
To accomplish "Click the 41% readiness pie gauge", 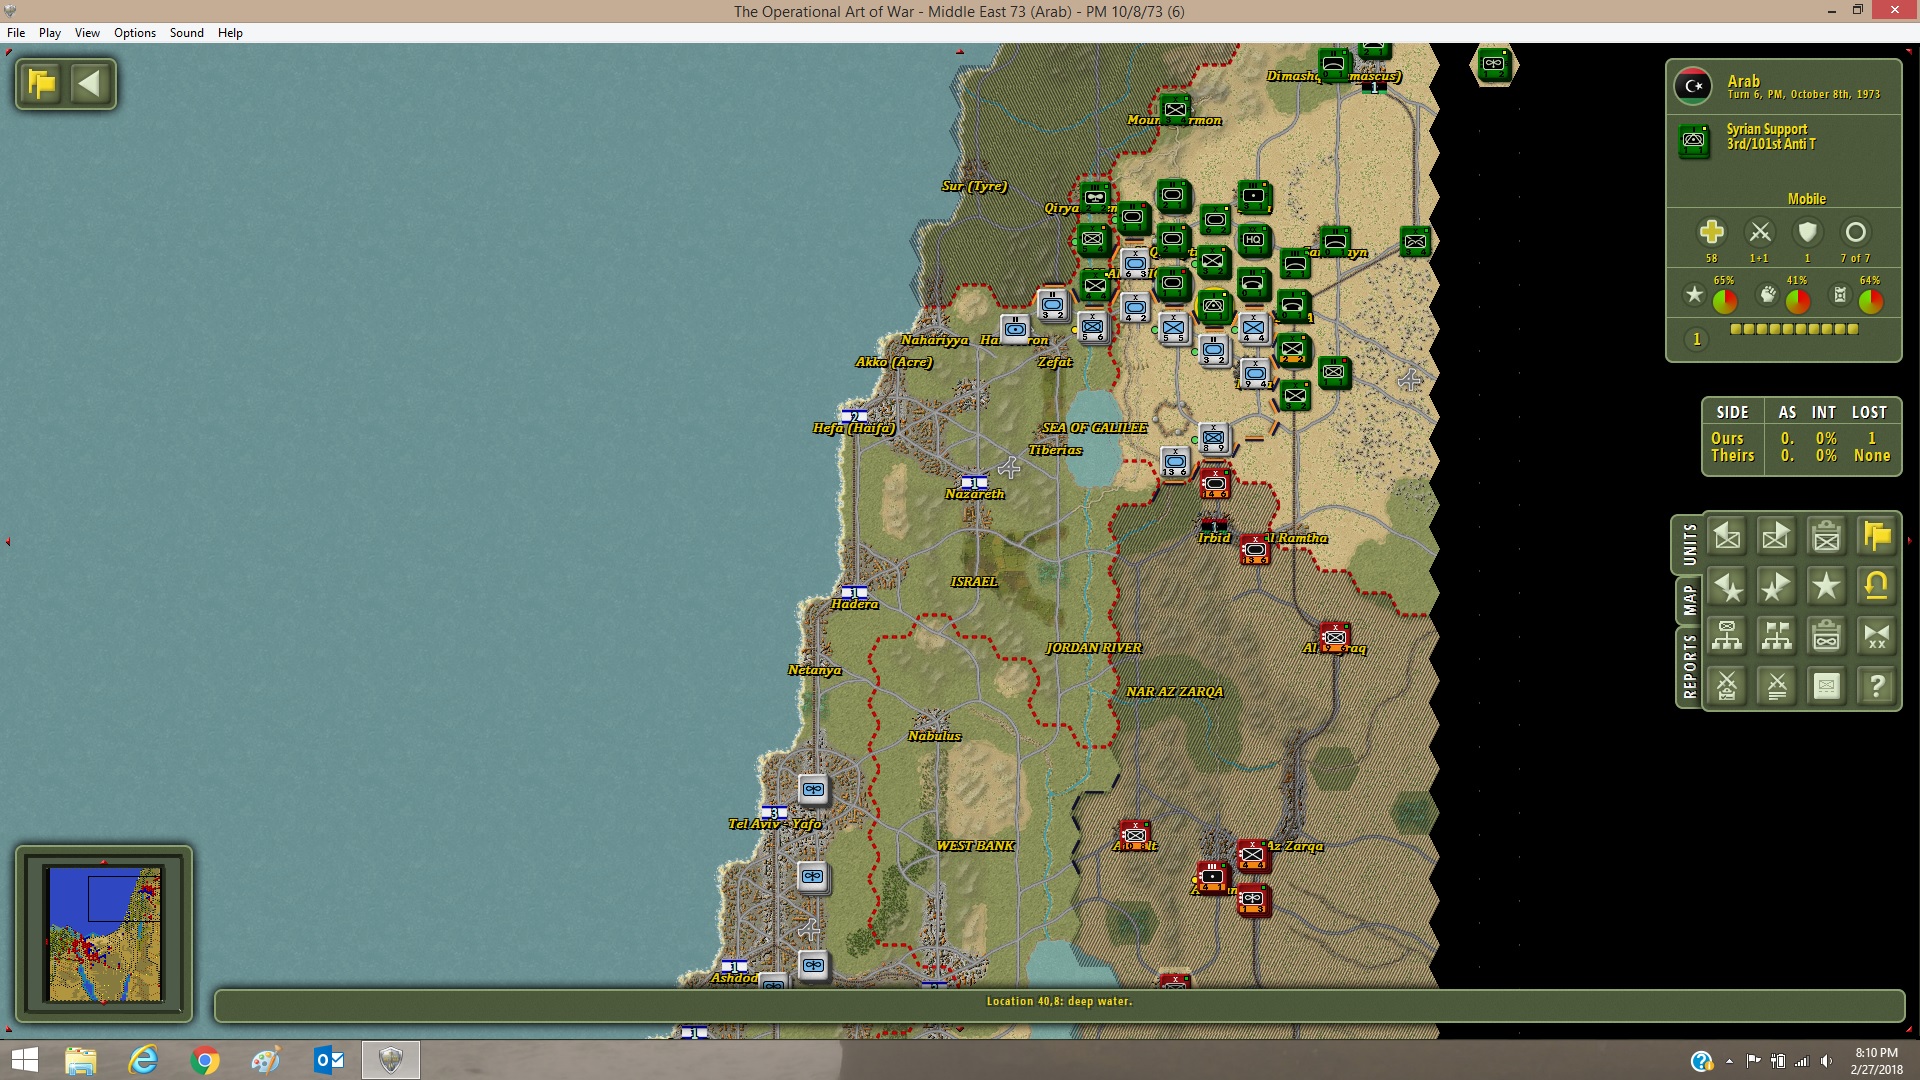I will 1798,301.
